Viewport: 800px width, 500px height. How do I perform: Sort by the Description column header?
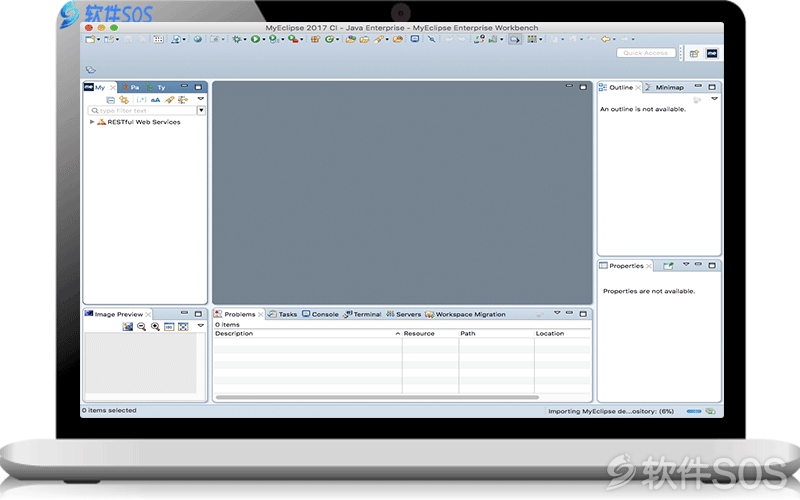[308, 334]
